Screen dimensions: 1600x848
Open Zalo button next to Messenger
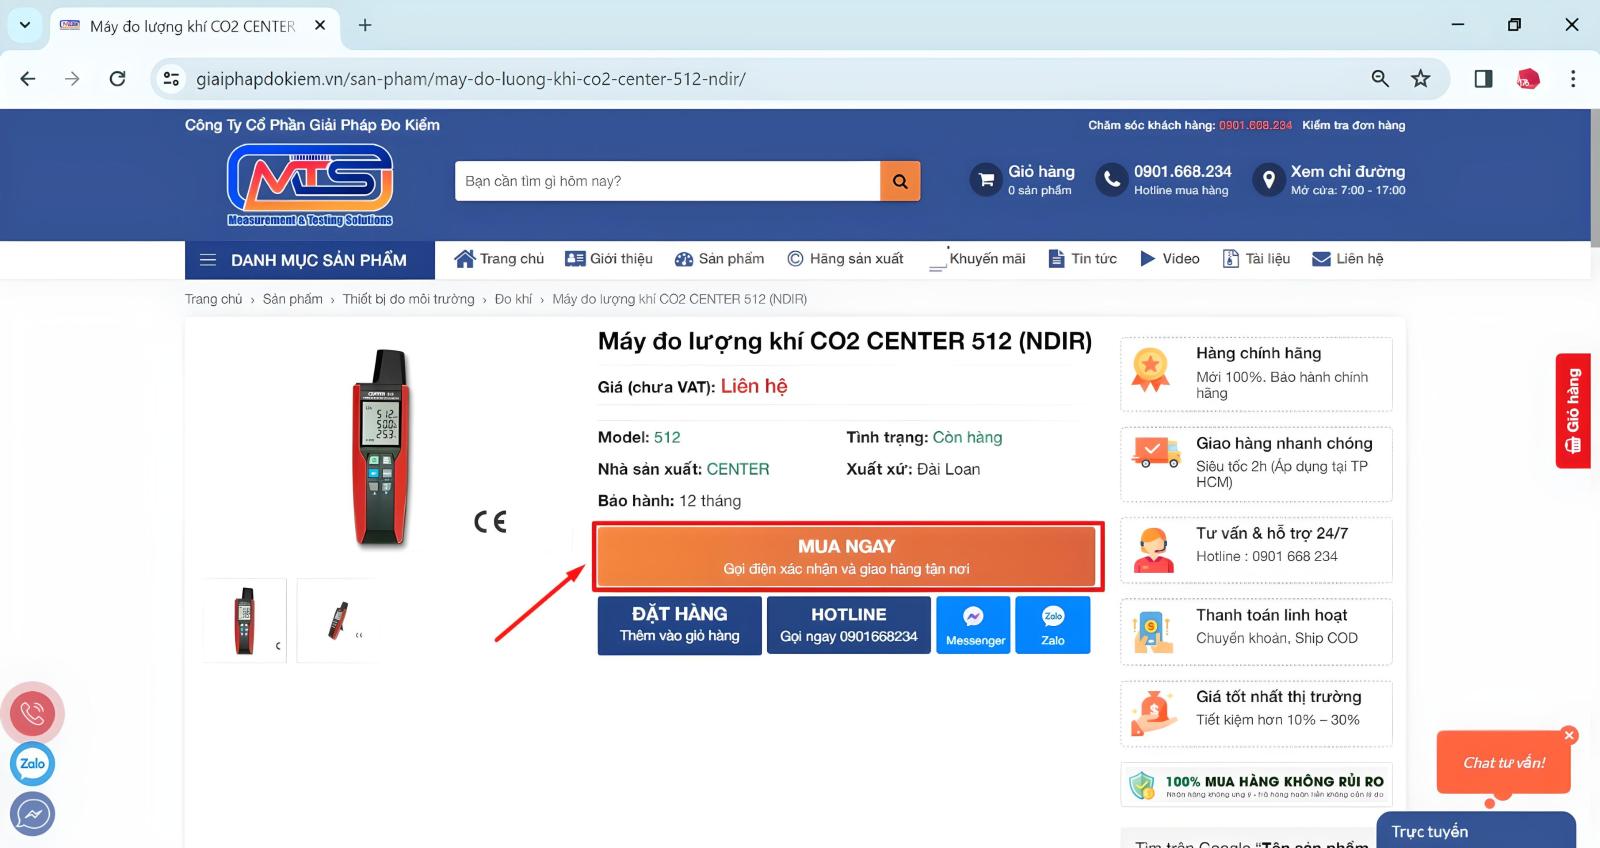1053,626
